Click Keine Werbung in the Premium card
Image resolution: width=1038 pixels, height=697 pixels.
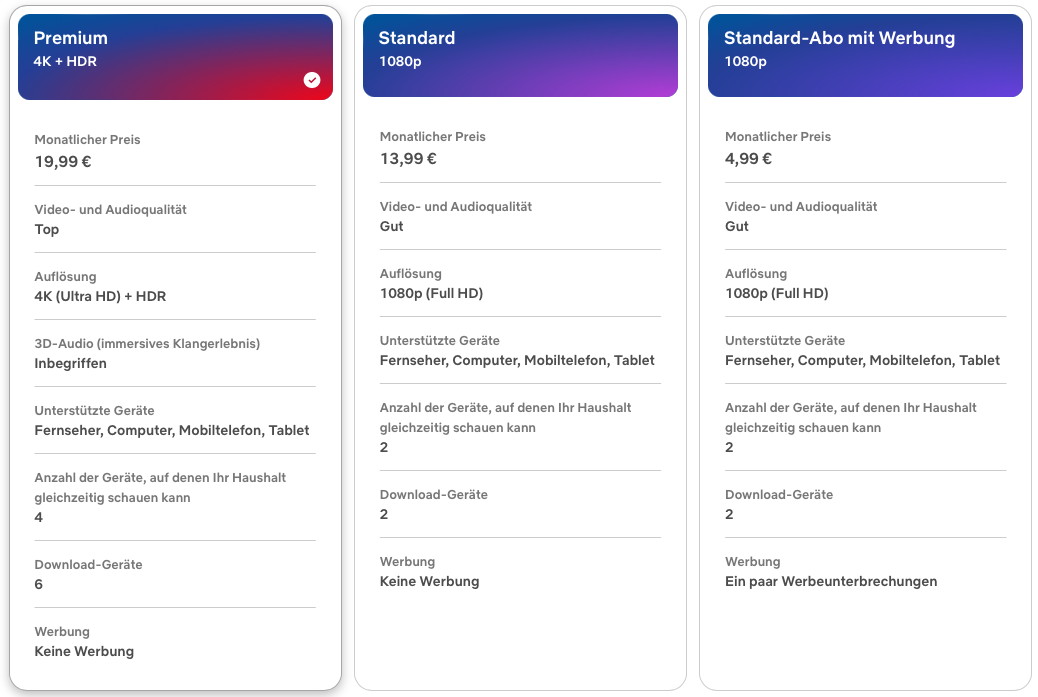pos(84,652)
